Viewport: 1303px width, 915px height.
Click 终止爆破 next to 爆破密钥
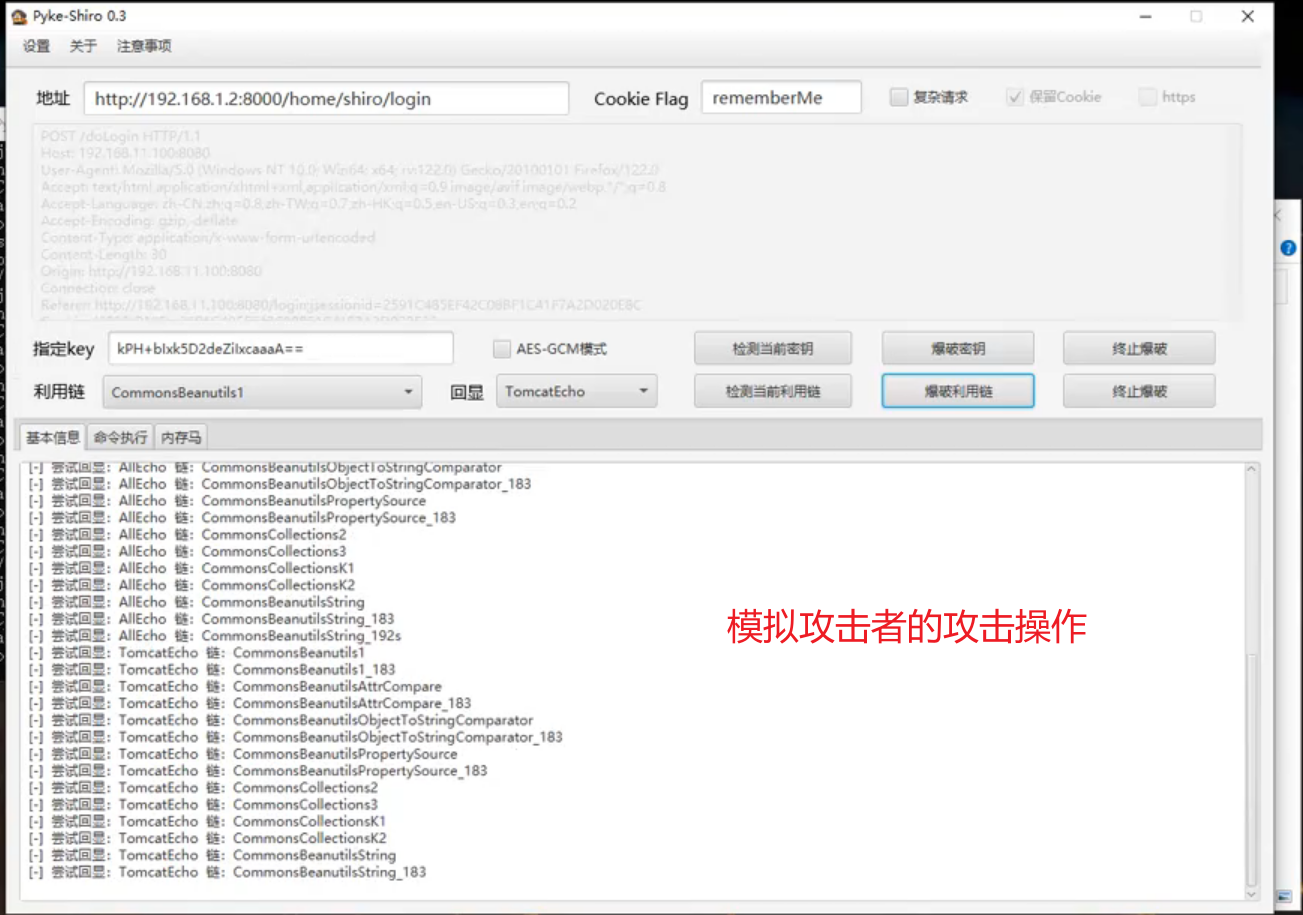[x=1139, y=347]
